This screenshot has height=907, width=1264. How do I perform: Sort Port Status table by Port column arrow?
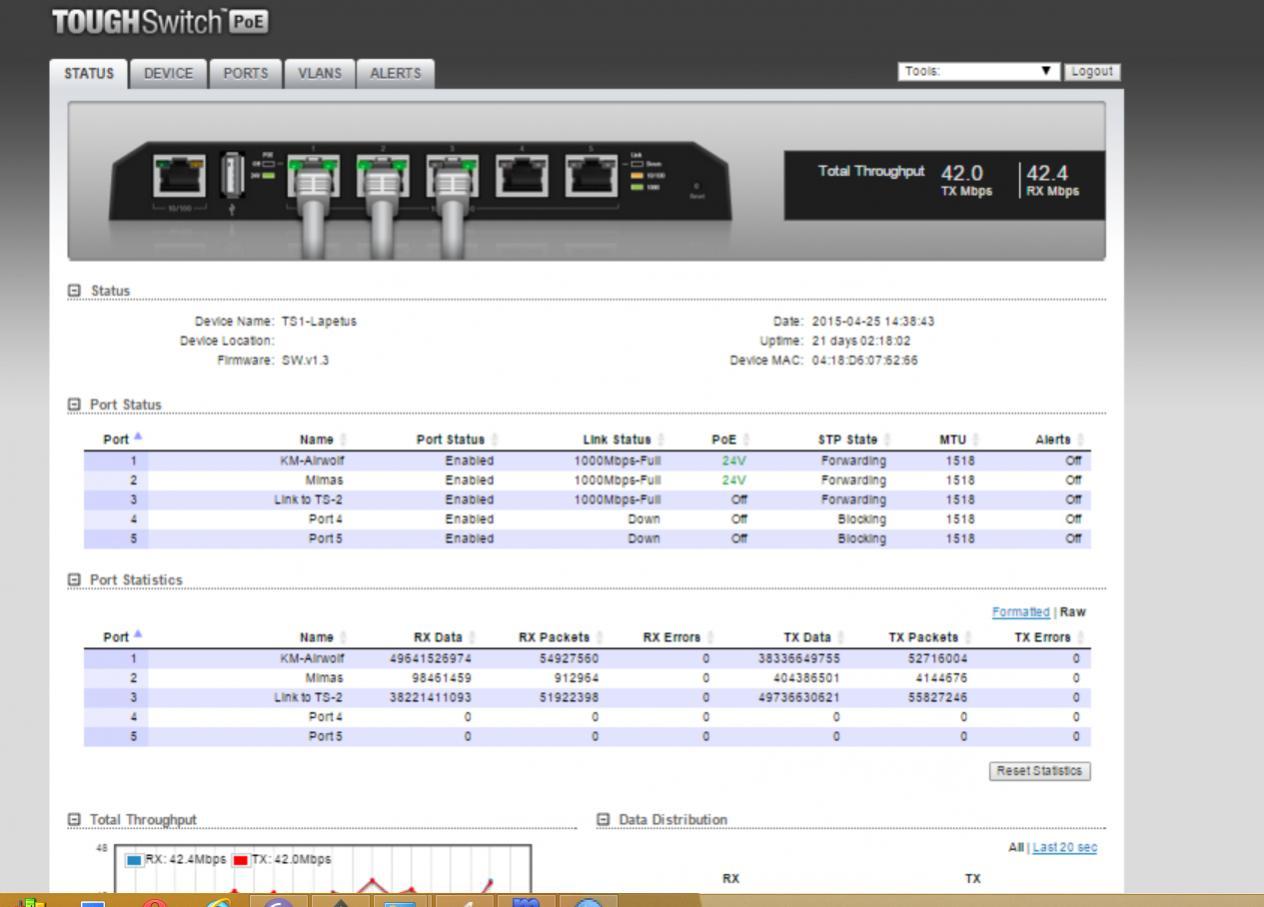pos(138,438)
